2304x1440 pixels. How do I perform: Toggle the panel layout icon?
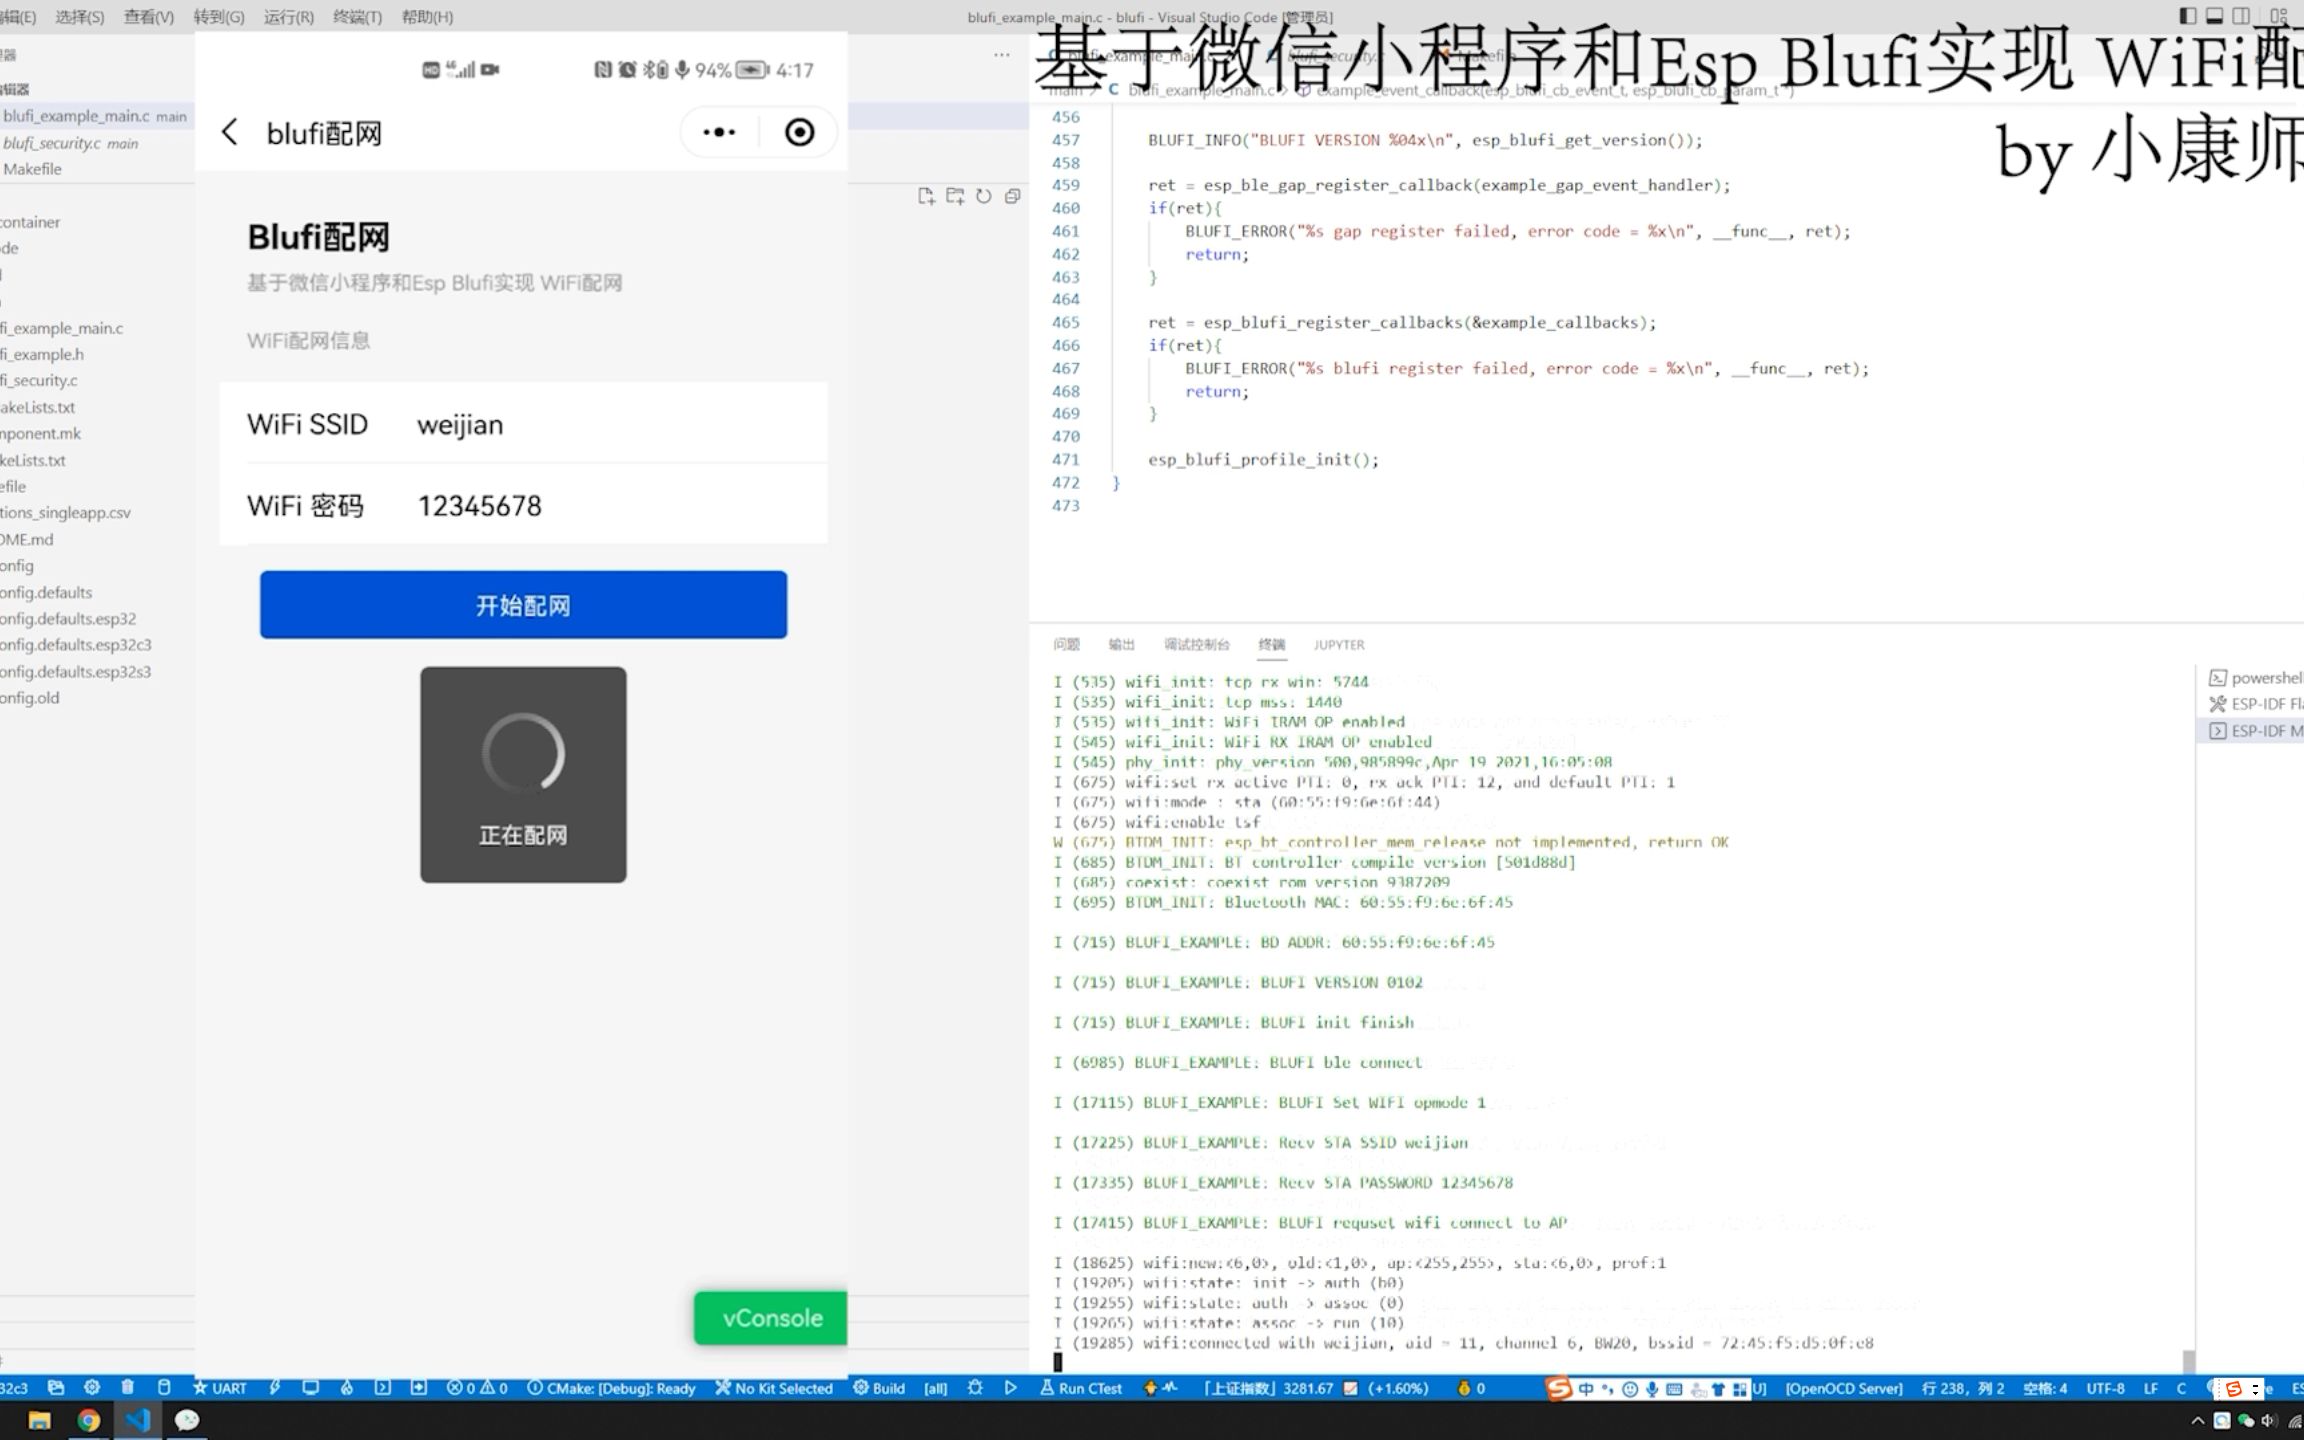click(2215, 16)
